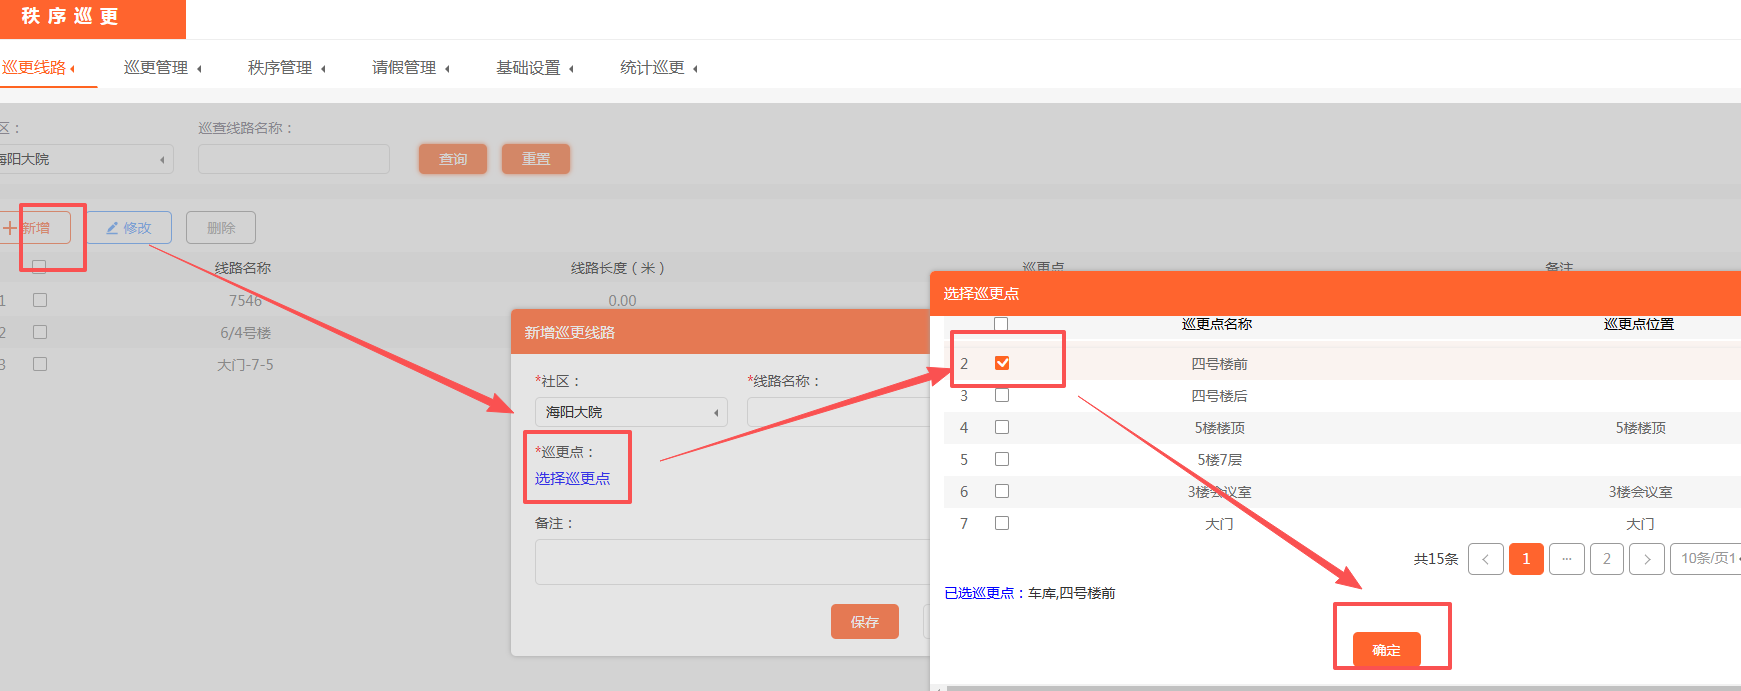
Task: Tick the 大门 patrol point checkbox
Action: tap(1002, 523)
